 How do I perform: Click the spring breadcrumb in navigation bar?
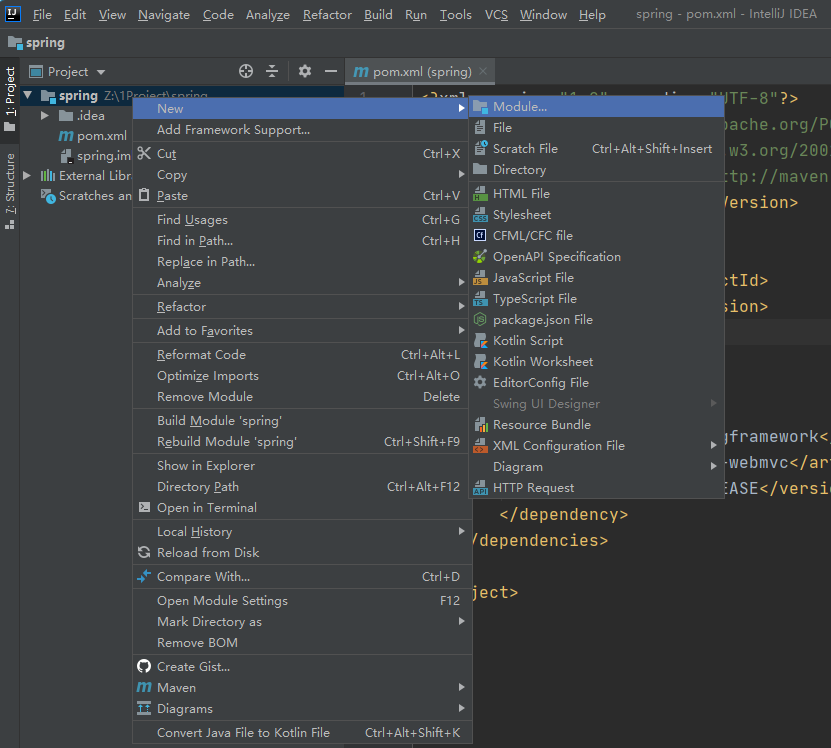[37, 43]
